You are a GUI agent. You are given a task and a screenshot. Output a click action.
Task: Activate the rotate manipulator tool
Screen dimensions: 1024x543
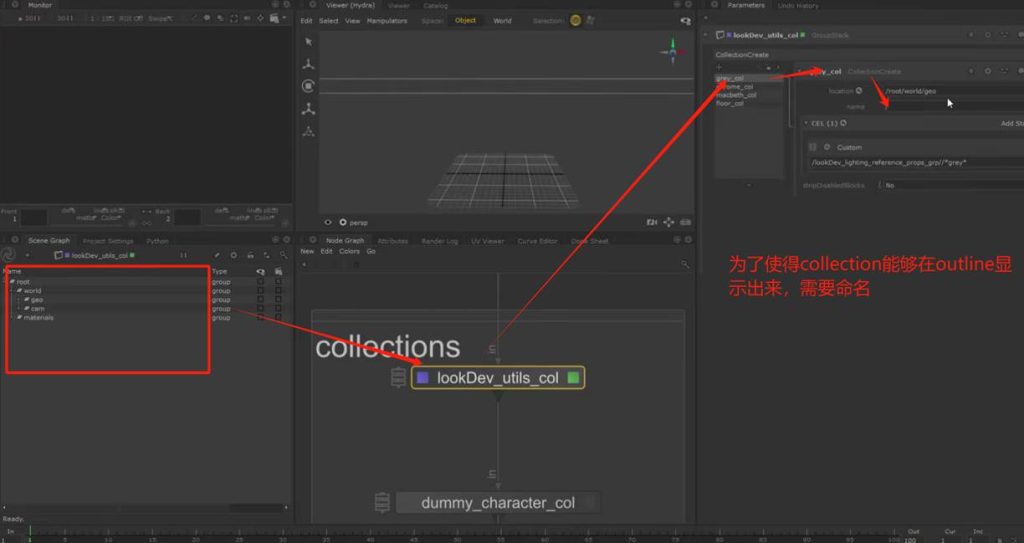click(308, 86)
